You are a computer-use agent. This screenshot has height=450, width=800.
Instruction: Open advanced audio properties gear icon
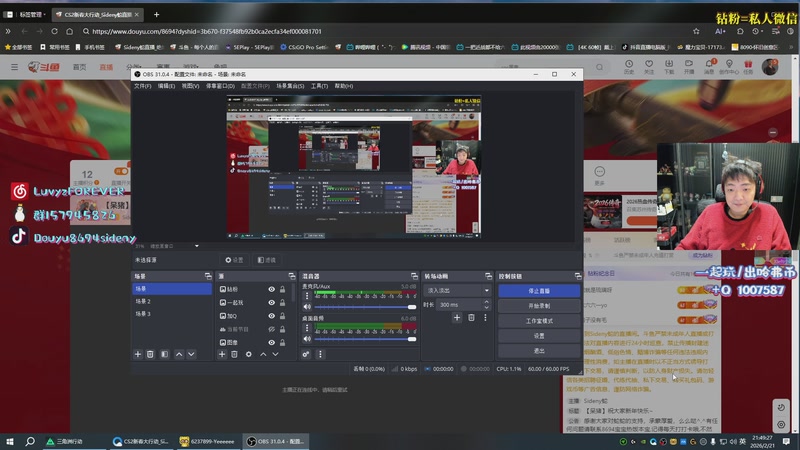306,354
